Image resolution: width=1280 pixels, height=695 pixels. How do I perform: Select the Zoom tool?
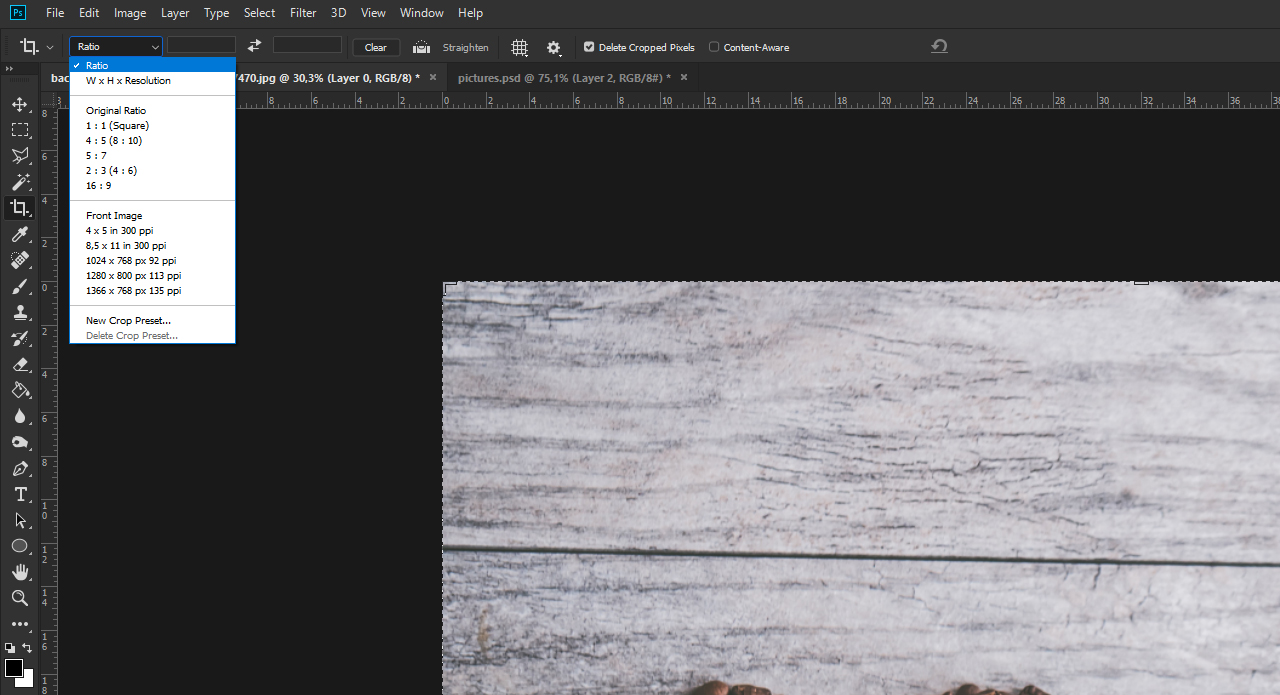tap(20, 598)
